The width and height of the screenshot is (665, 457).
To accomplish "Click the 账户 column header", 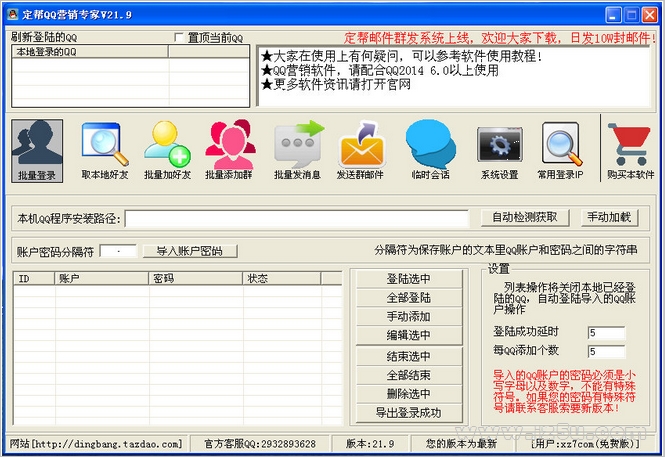I will click(x=102, y=279).
